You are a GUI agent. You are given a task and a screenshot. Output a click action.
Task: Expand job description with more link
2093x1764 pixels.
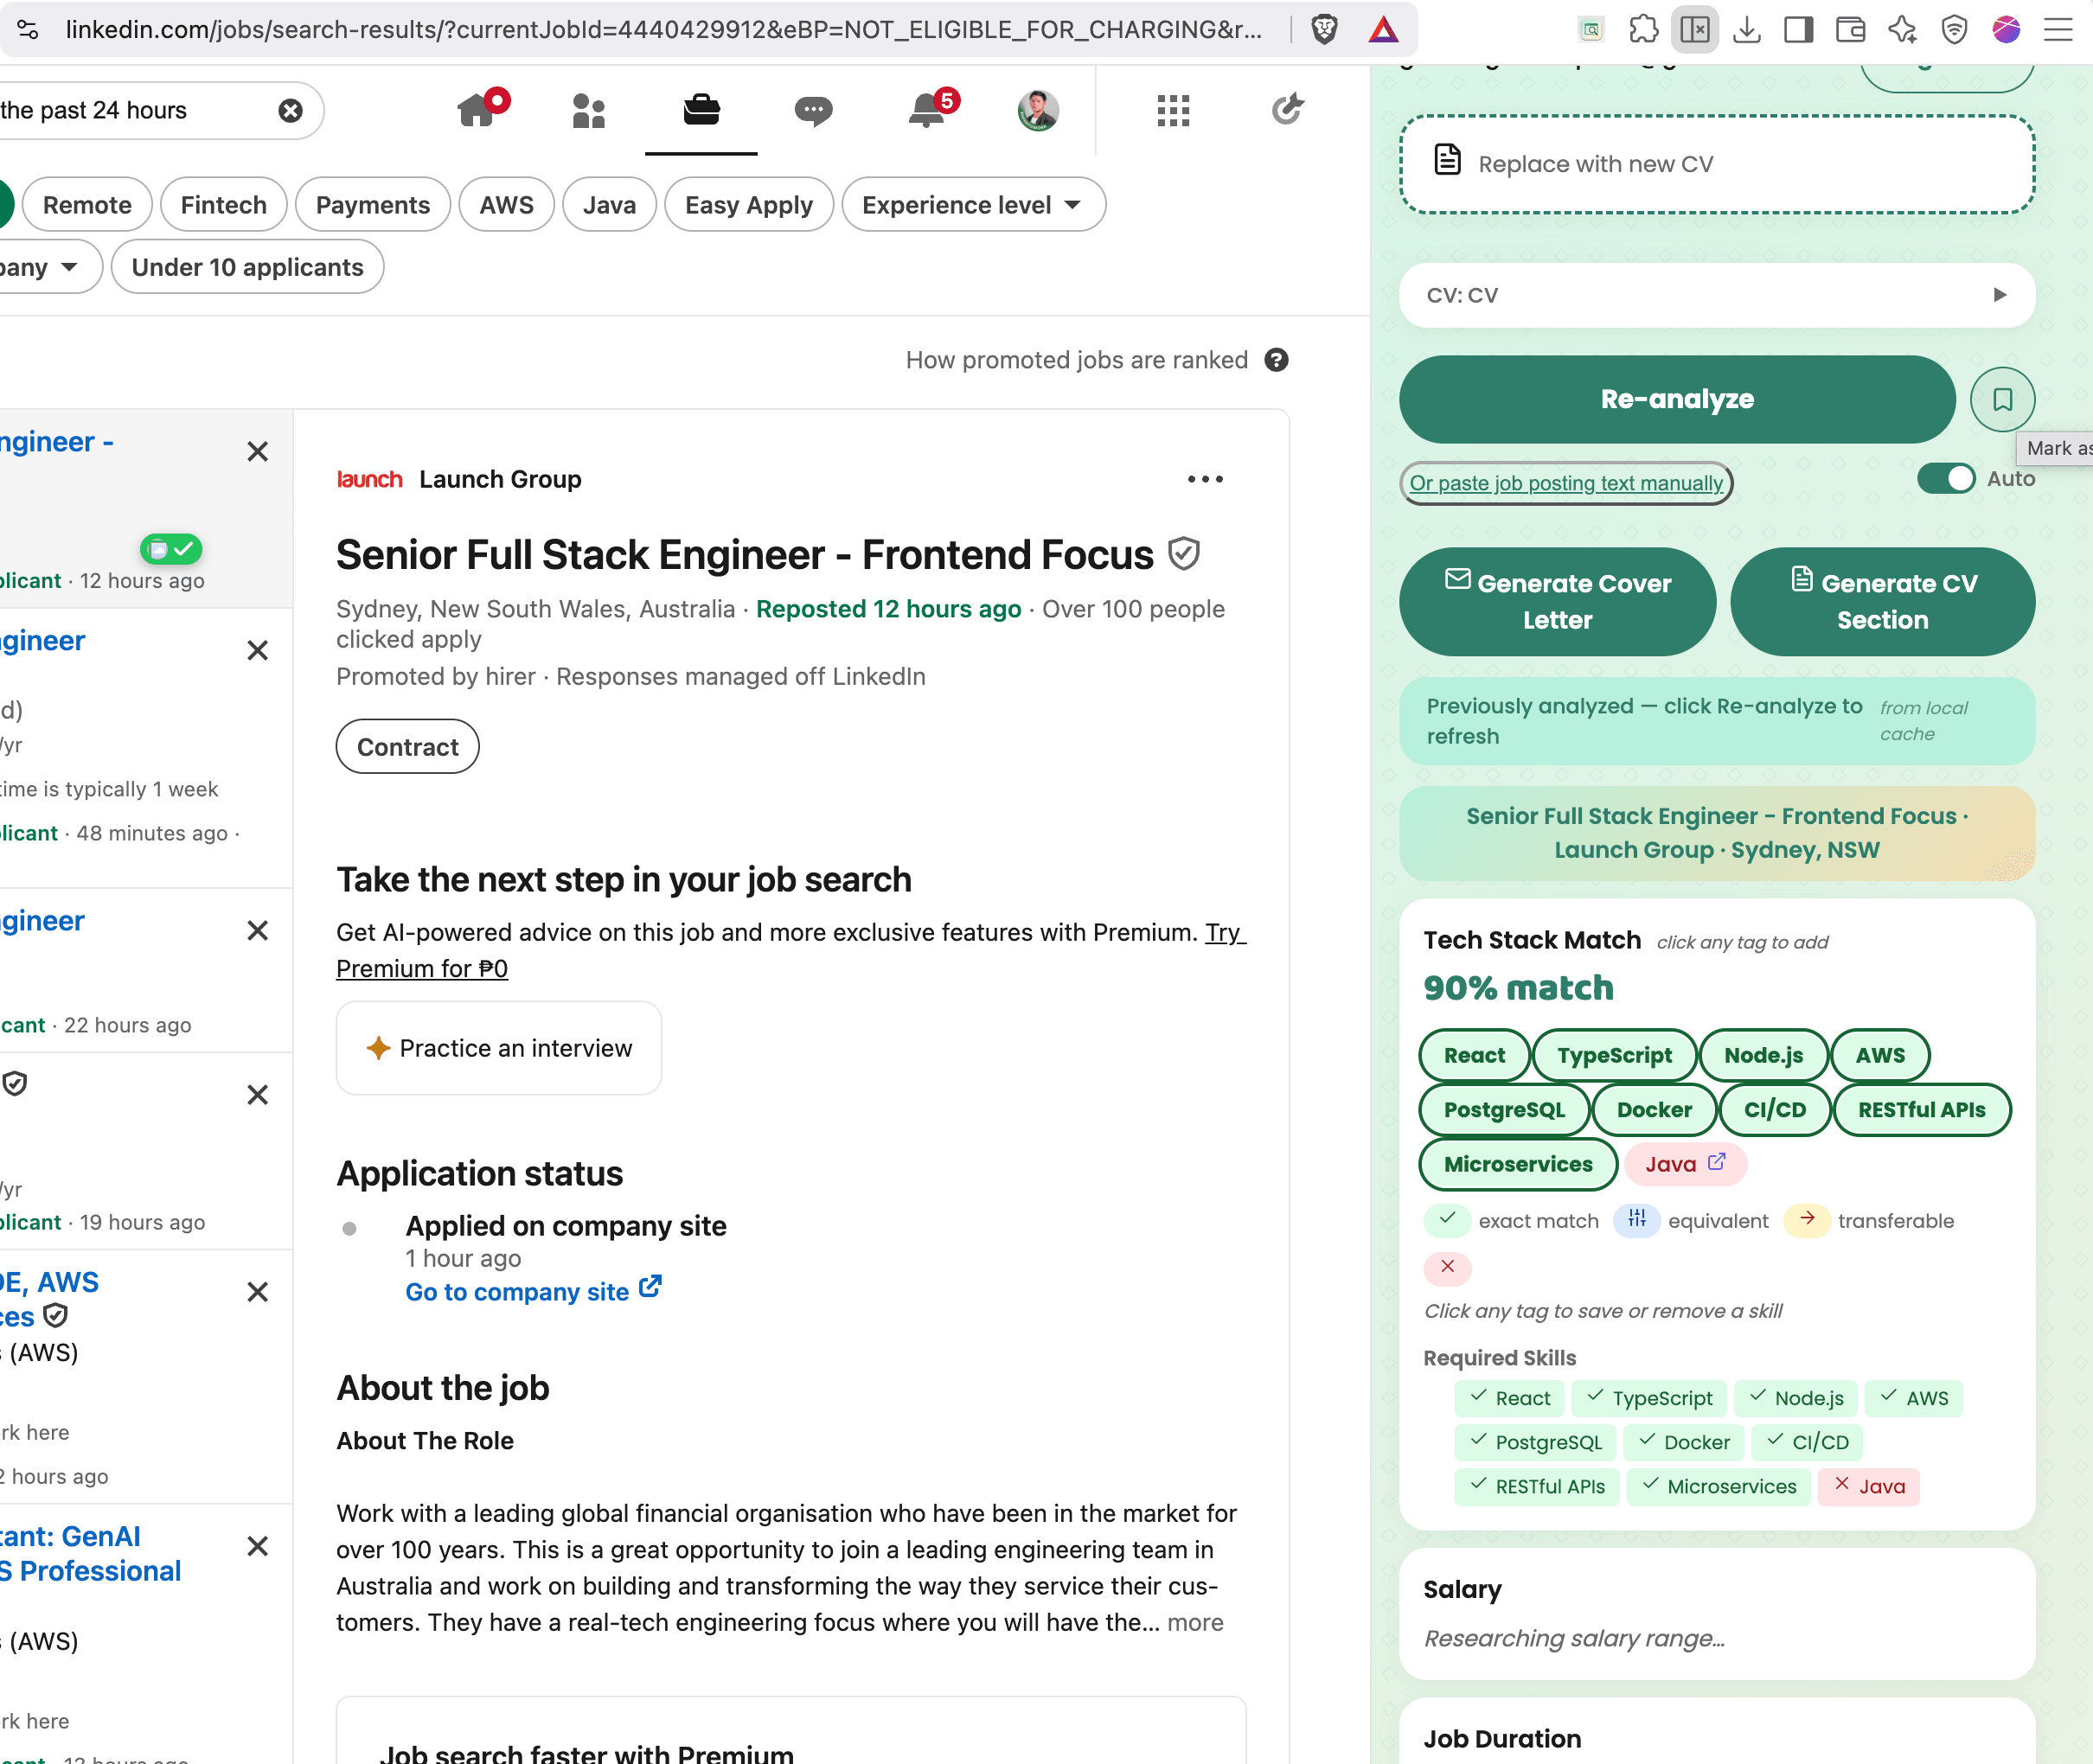click(x=1195, y=1622)
